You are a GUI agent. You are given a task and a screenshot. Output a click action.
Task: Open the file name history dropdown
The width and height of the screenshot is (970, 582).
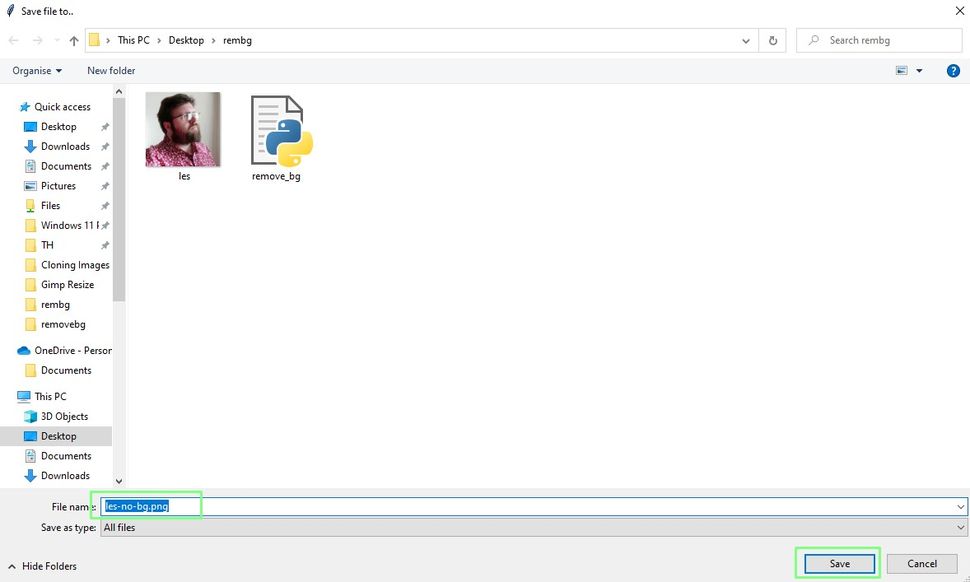pos(959,506)
